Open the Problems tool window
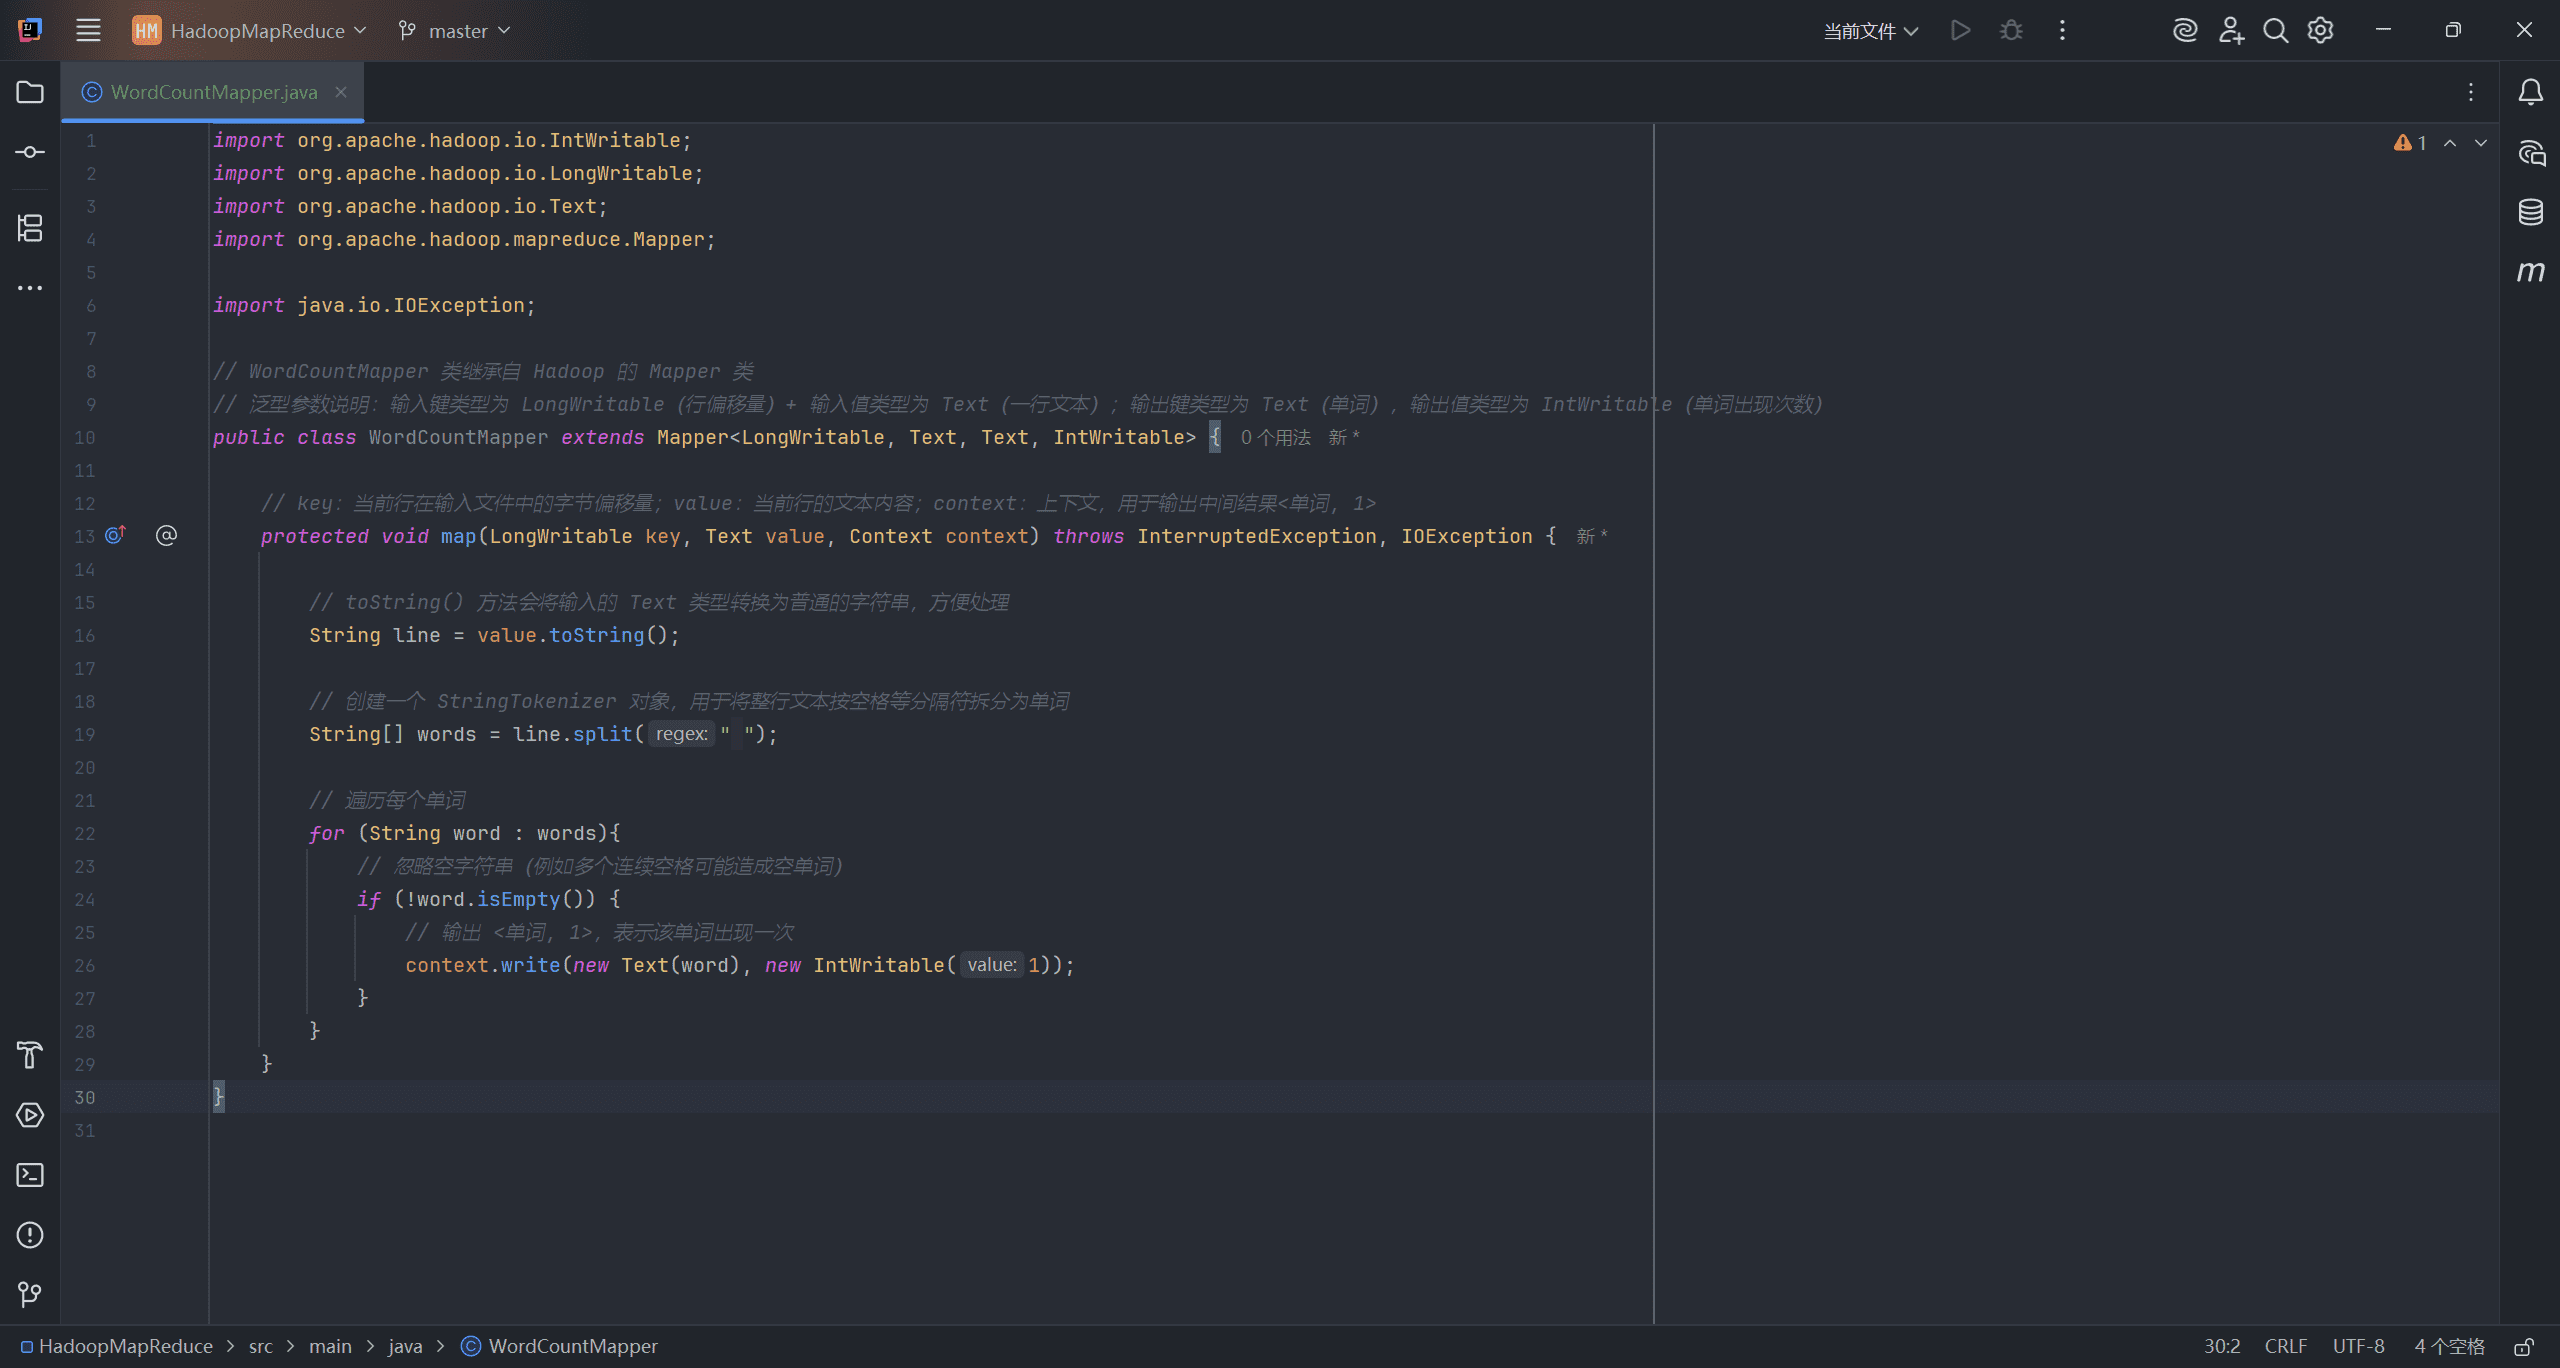This screenshot has height=1368, width=2560. 30,1235
